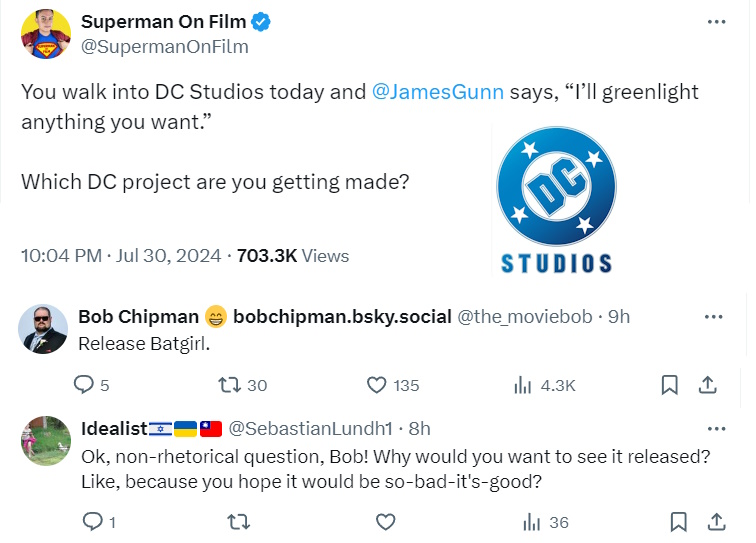This screenshot has height=543, width=756.
Task: Bookmark Bob Chipman's reply
Action: 670,385
